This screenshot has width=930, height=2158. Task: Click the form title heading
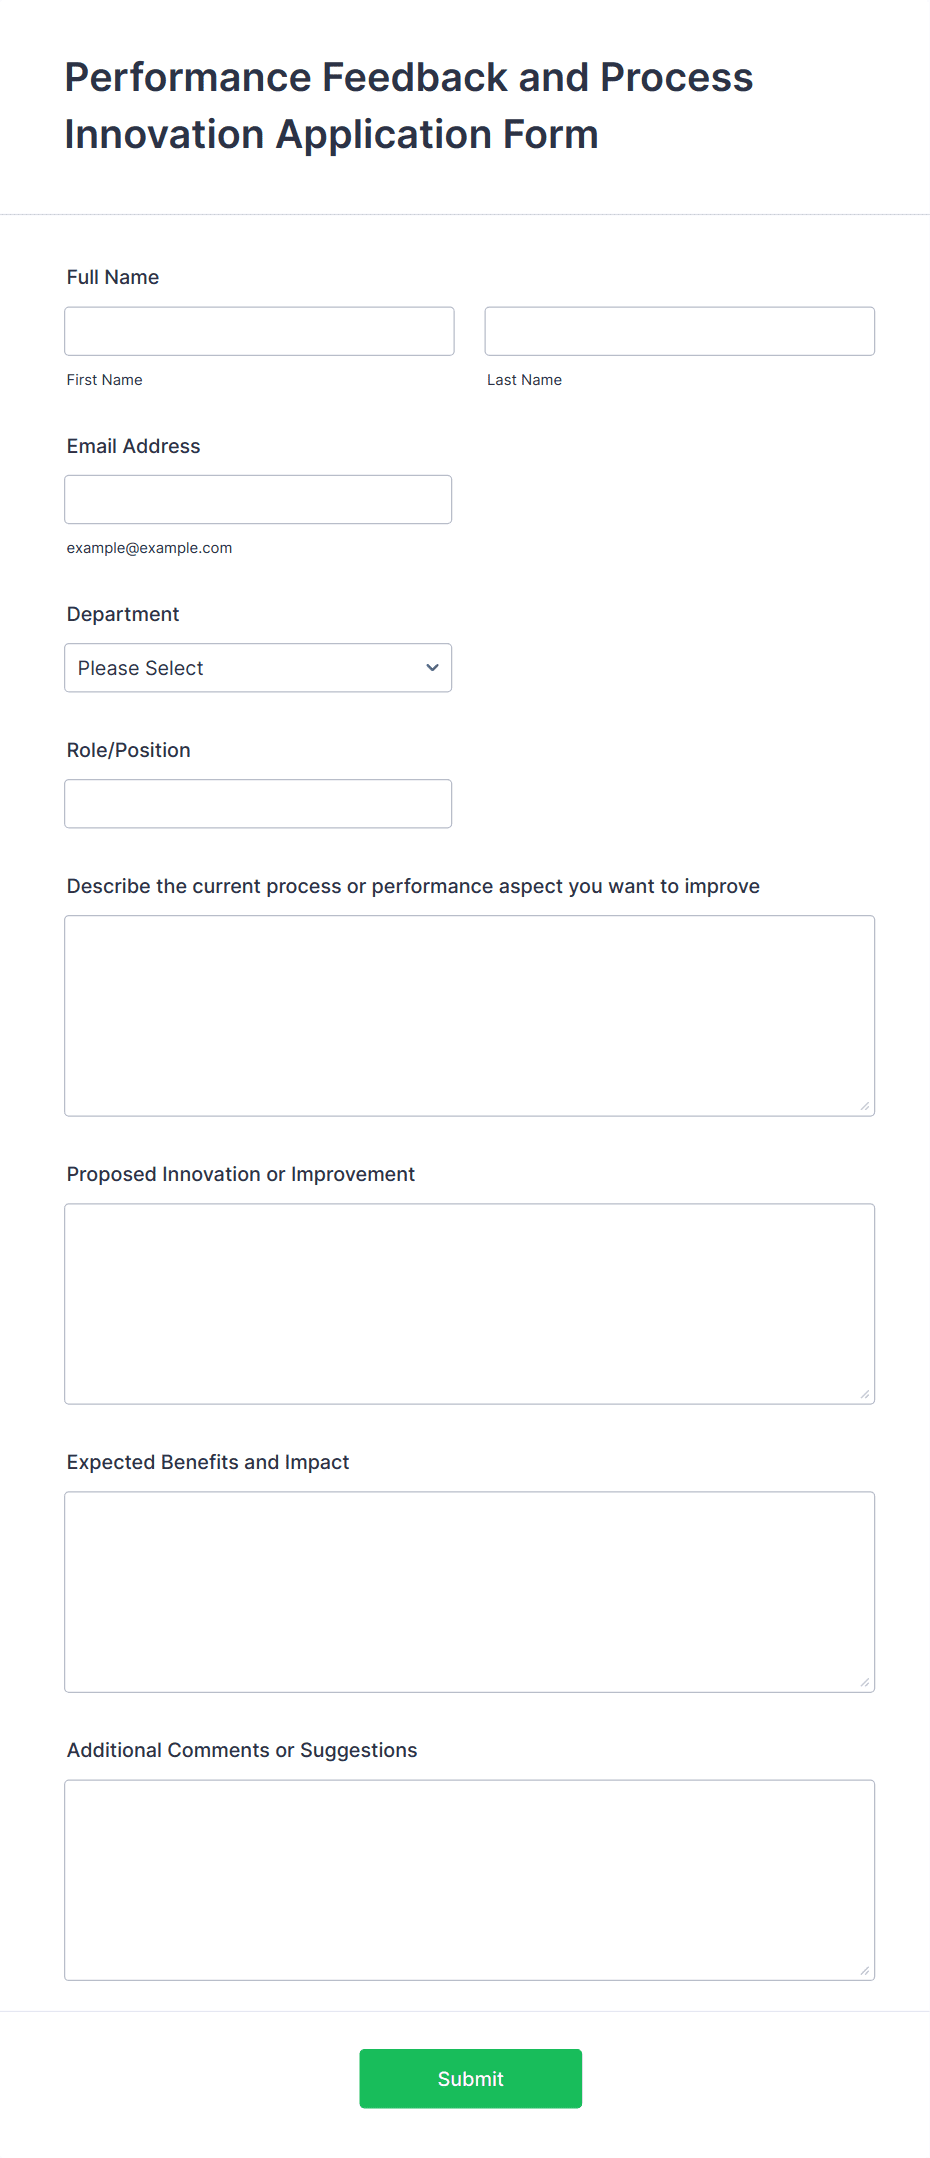coord(408,106)
